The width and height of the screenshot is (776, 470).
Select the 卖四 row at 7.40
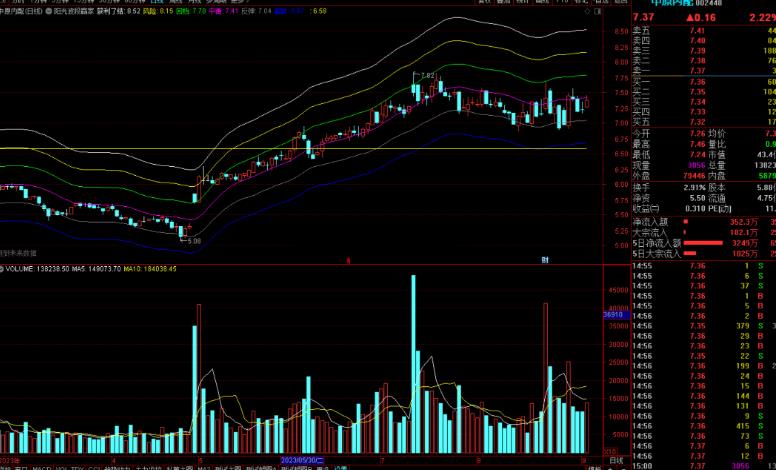(x=704, y=41)
